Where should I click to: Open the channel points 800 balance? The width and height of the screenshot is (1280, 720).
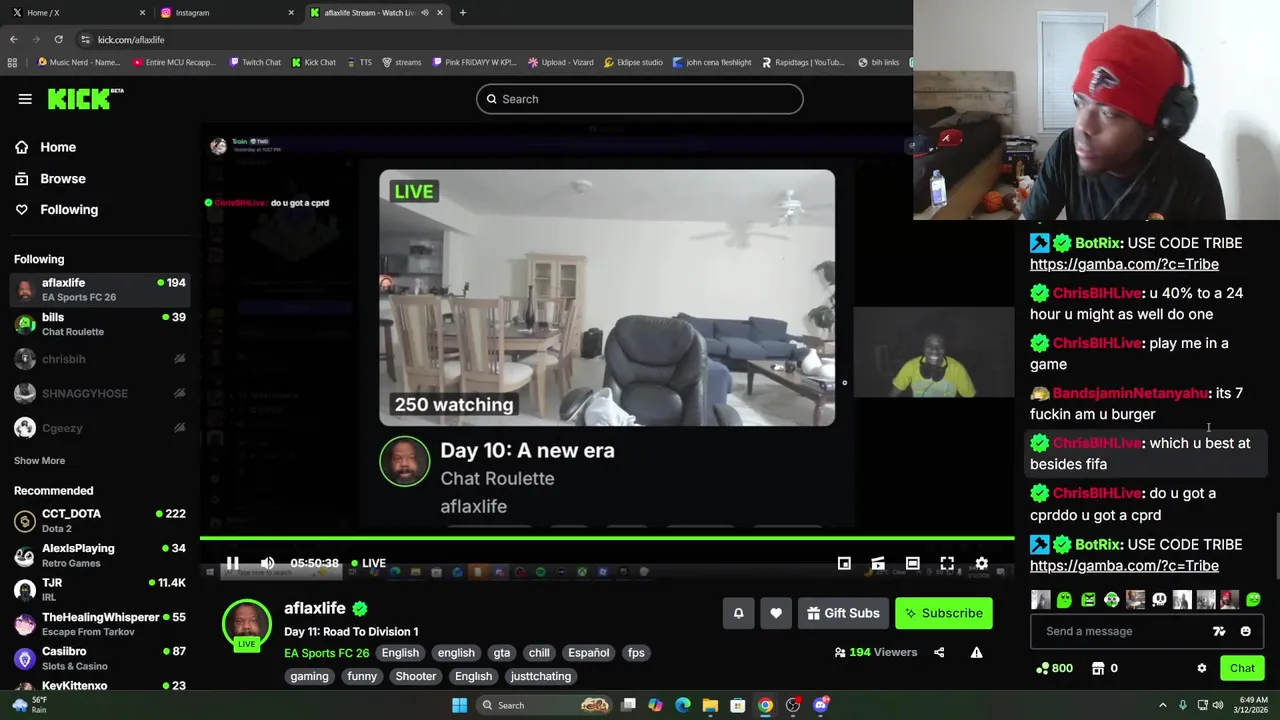[x=1056, y=668]
